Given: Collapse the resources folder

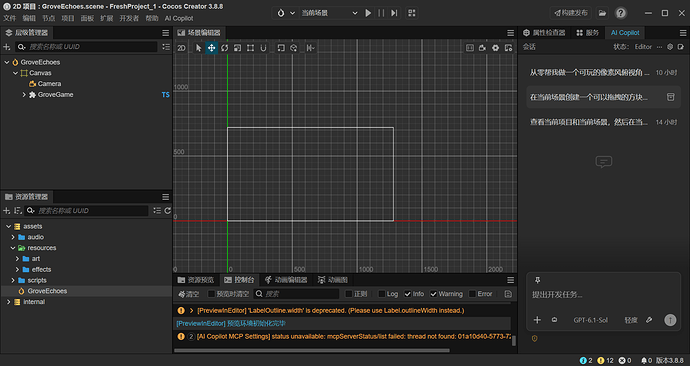Looking at the screenshot, I should [x=13, y=248].
